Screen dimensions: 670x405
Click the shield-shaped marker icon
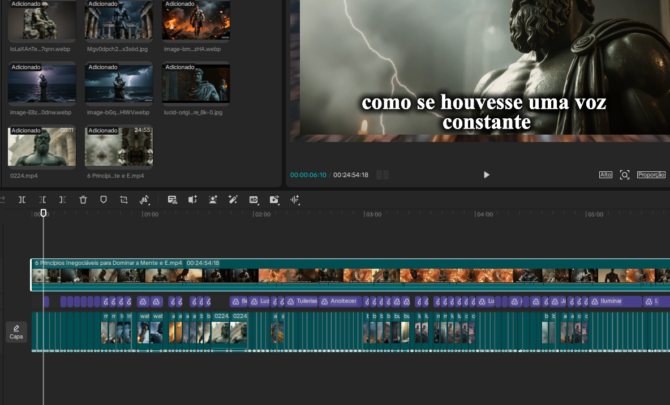pyautogui.click(x=103, y=200)
